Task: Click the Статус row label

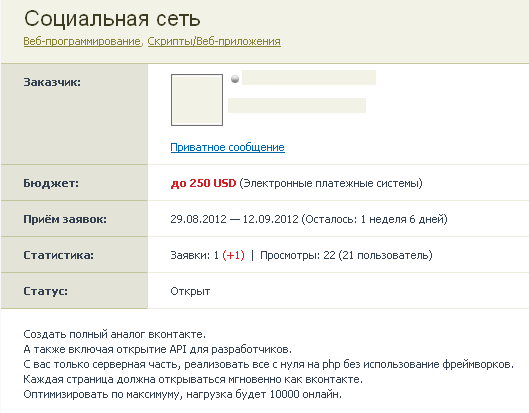Action: pos(46,291)
